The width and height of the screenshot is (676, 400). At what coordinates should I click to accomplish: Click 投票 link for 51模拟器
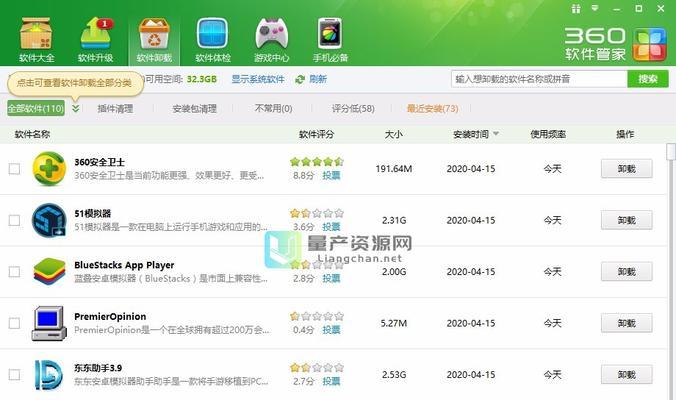331,227
